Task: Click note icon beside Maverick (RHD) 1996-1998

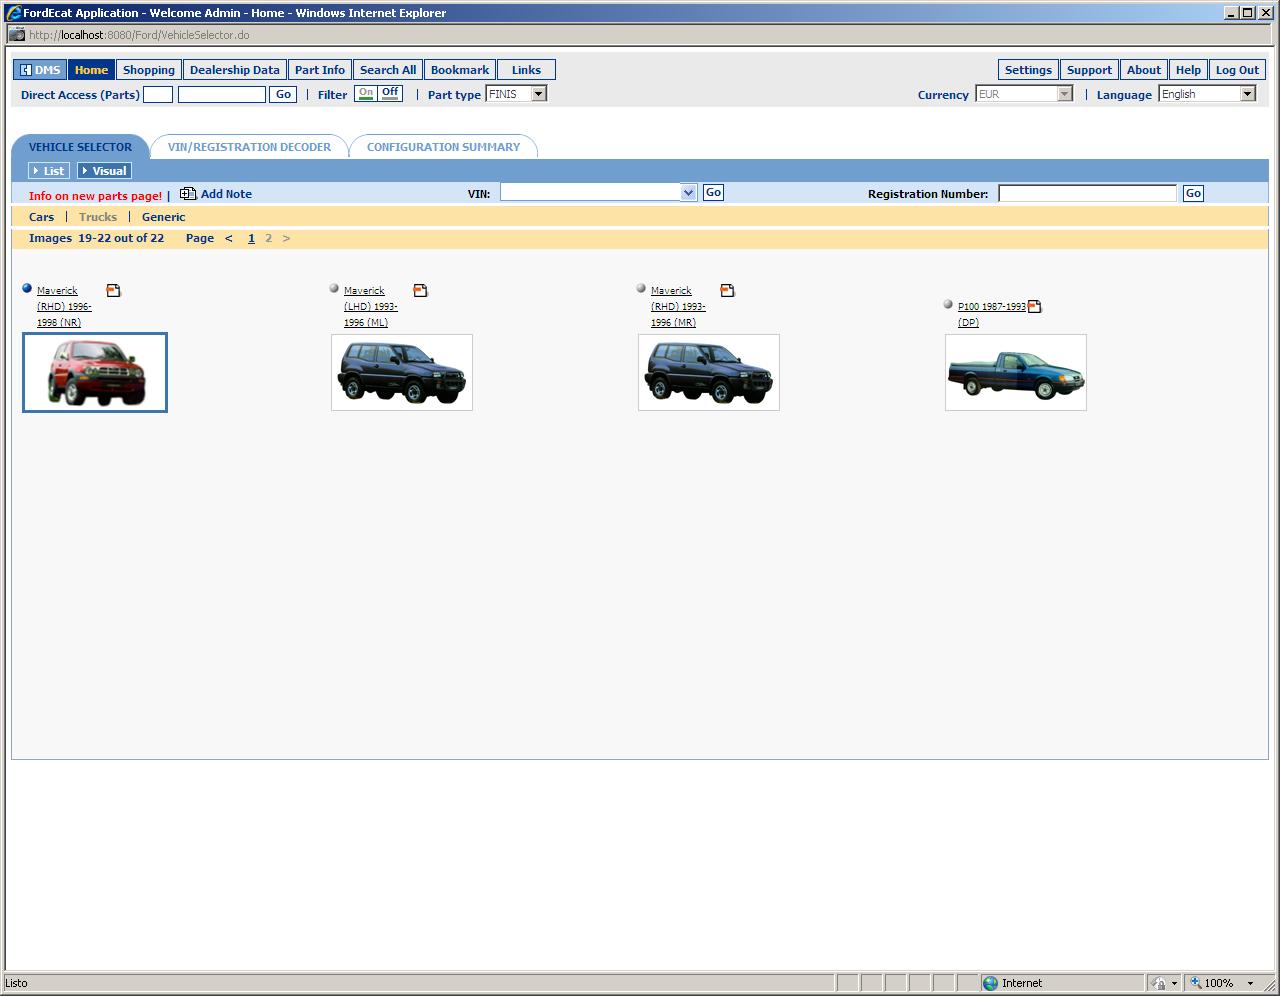Action: coord(113,291)
